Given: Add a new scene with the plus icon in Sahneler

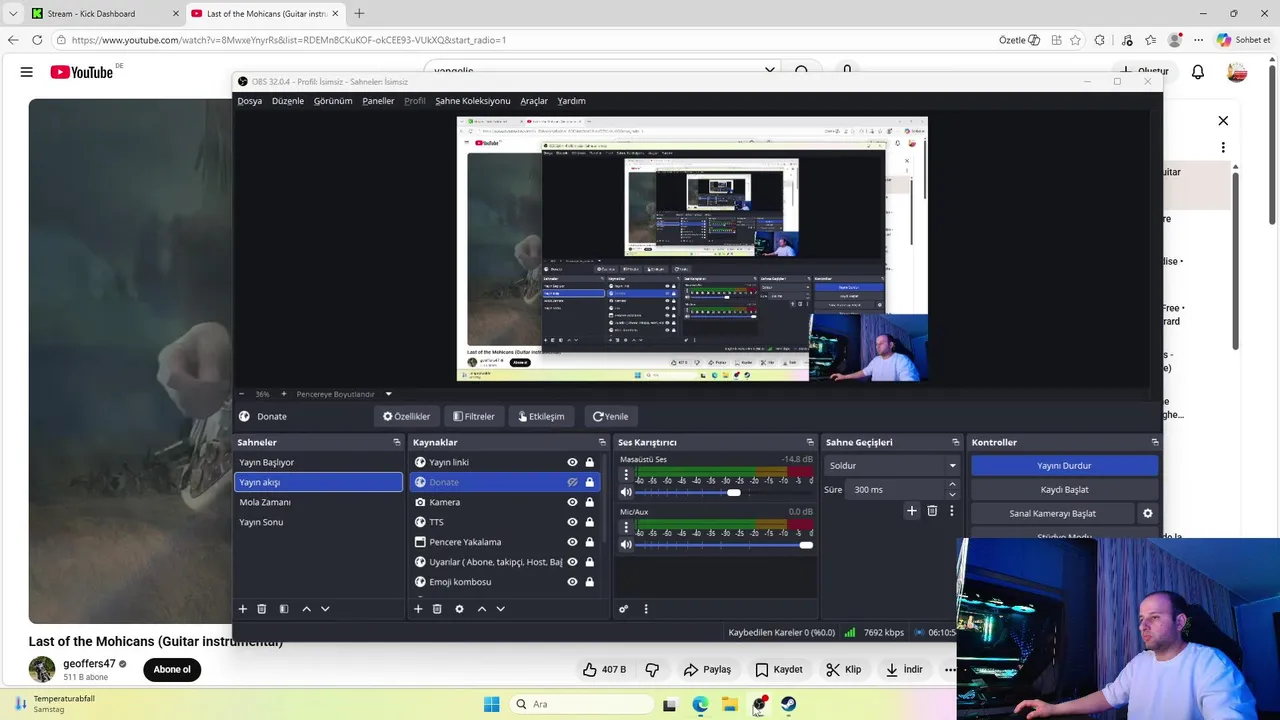Looking at the screenshot, I should [x=242, y=609].
